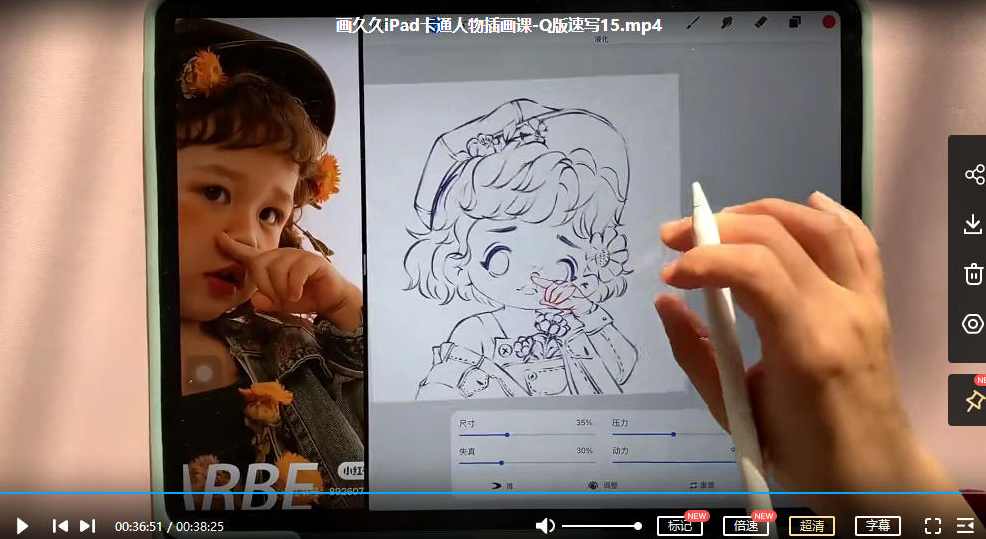Click the 压力 pressure slider handle
The height and width of the screenshot is (539, 986).
pyautogui.click(x=673, y=435)
